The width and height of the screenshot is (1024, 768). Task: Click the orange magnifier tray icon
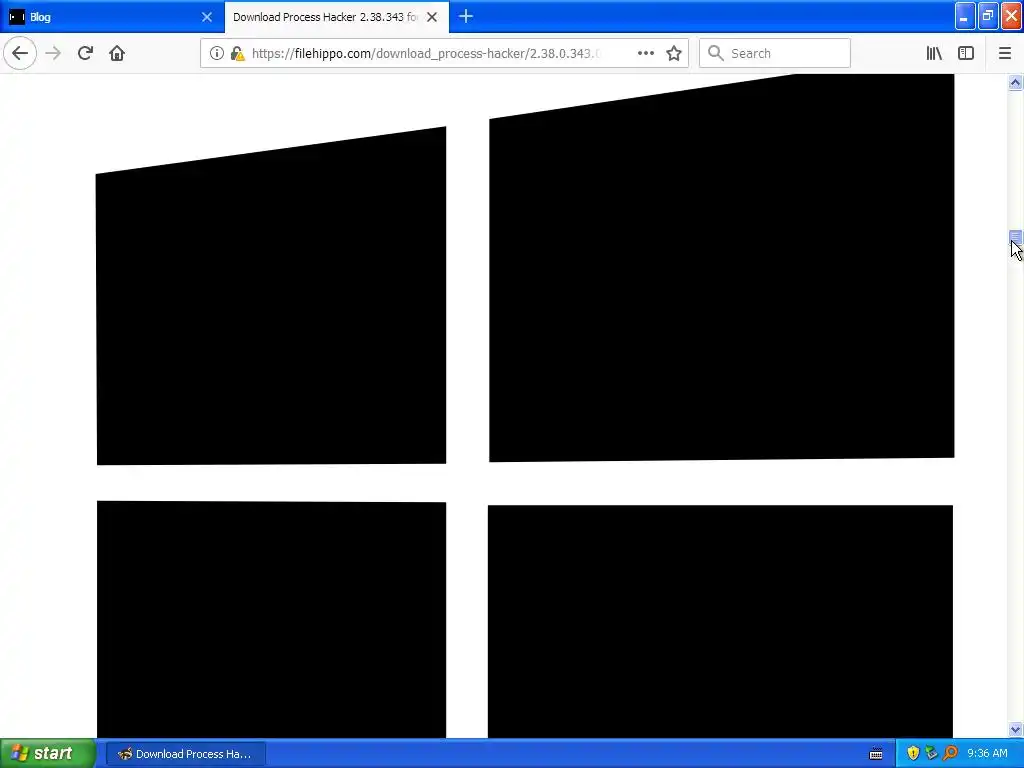[x=950, y=753]
